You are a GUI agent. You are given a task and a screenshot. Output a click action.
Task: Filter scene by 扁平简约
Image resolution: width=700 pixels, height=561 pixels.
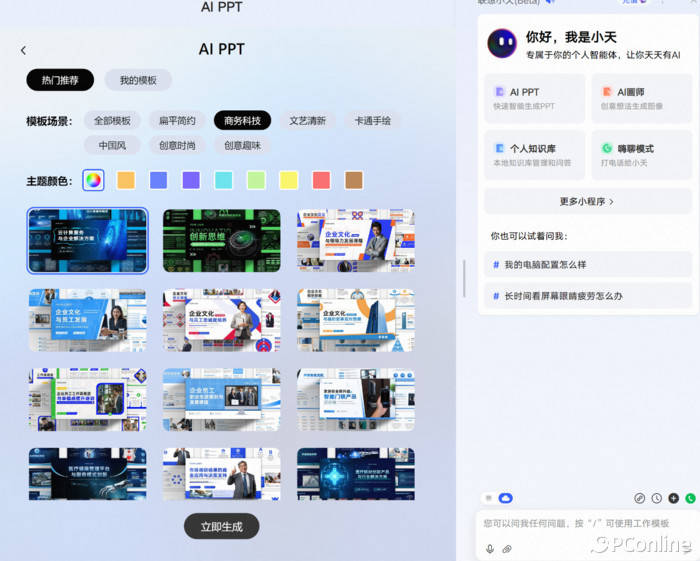(x=177, y=121)
